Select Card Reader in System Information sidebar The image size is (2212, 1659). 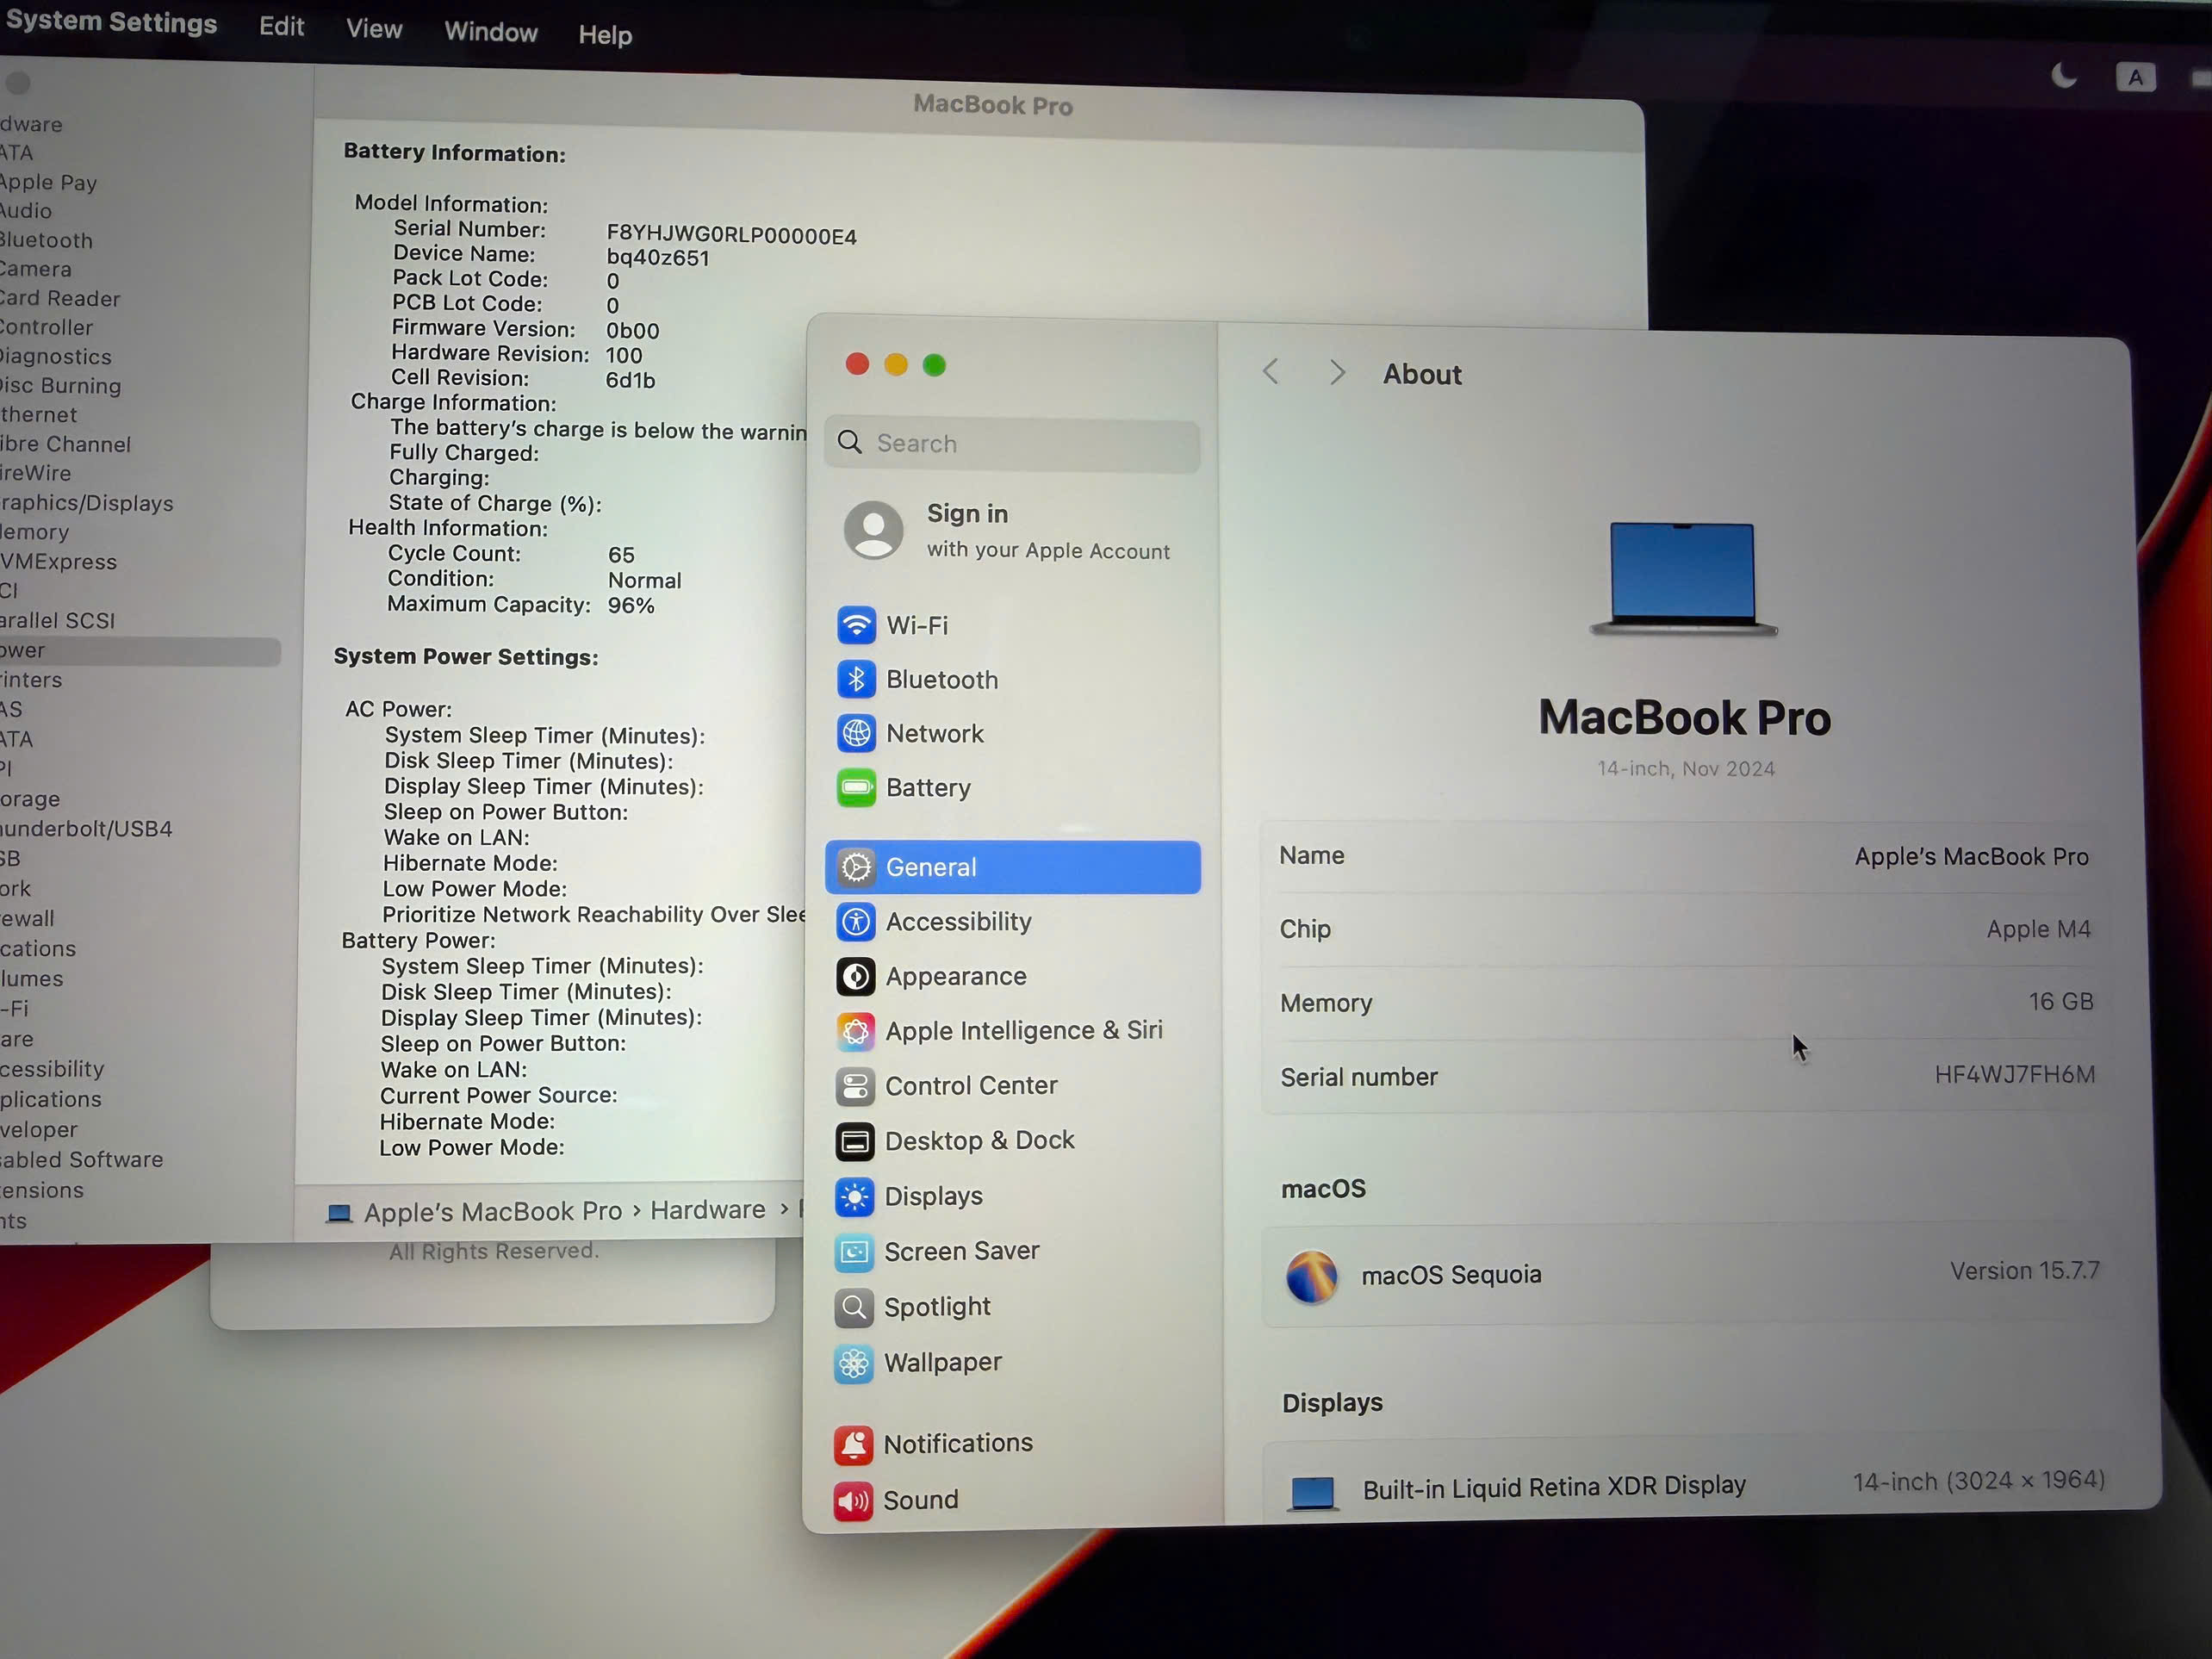[x=60, y=298]
